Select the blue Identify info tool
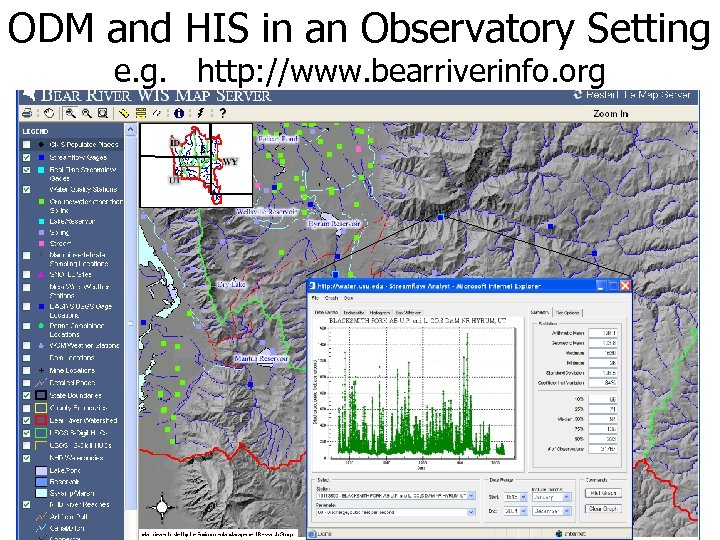Viewport: 720px width, 540px height. pyautogui.click(x=179, y=113)
